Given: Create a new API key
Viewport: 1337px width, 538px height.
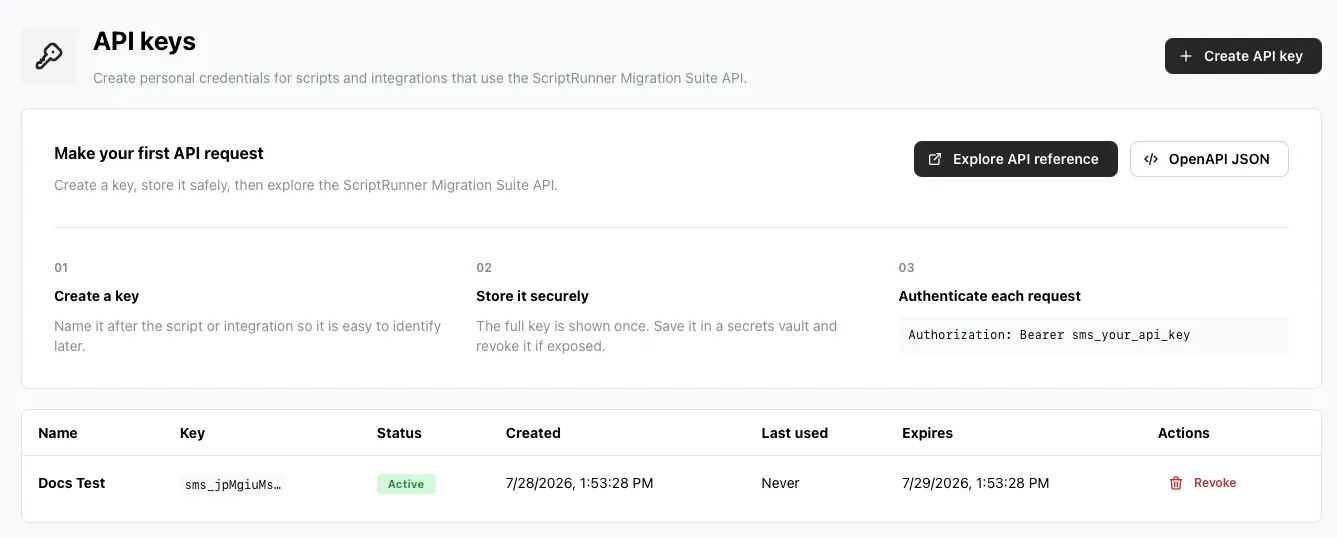Looking at the screenshot, I should point(1243,56).
